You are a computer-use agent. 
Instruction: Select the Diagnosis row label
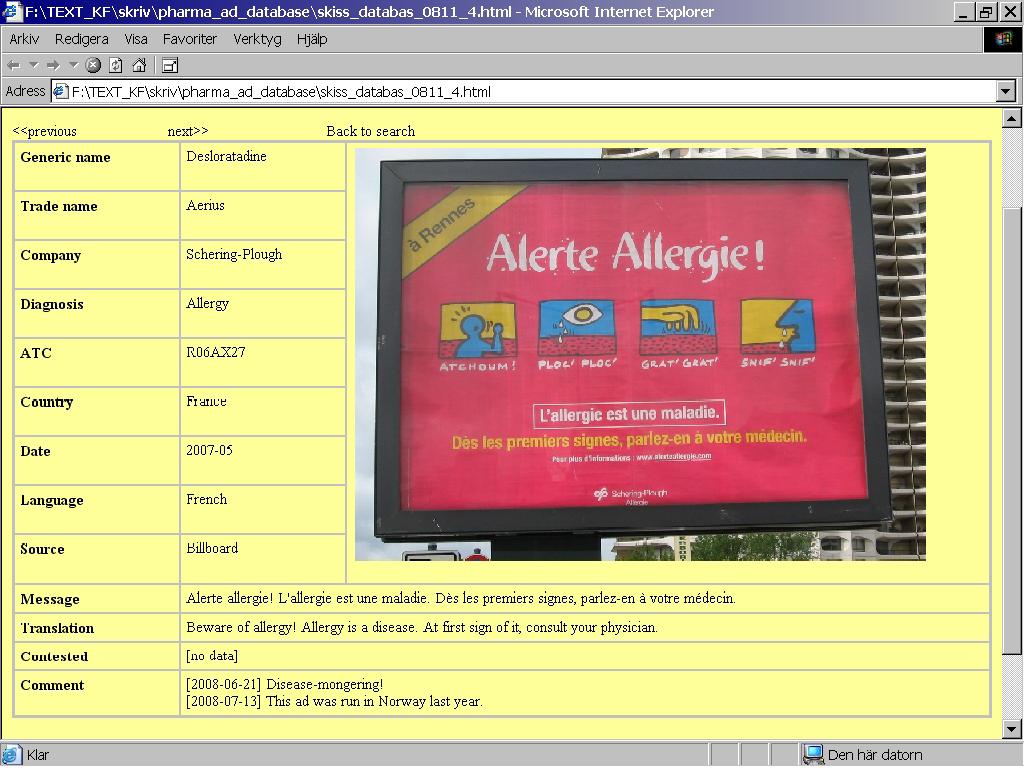52,304
